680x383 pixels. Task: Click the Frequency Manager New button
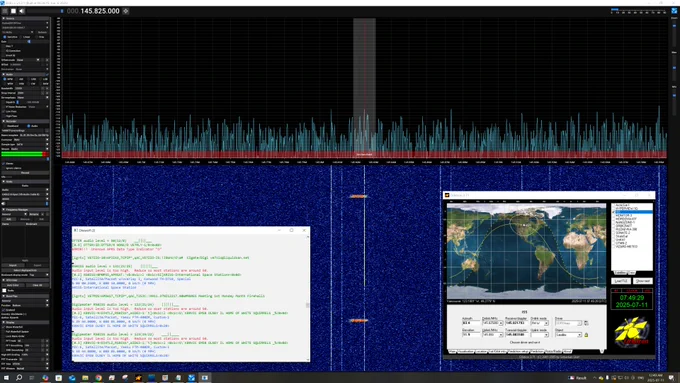(9, 219)
